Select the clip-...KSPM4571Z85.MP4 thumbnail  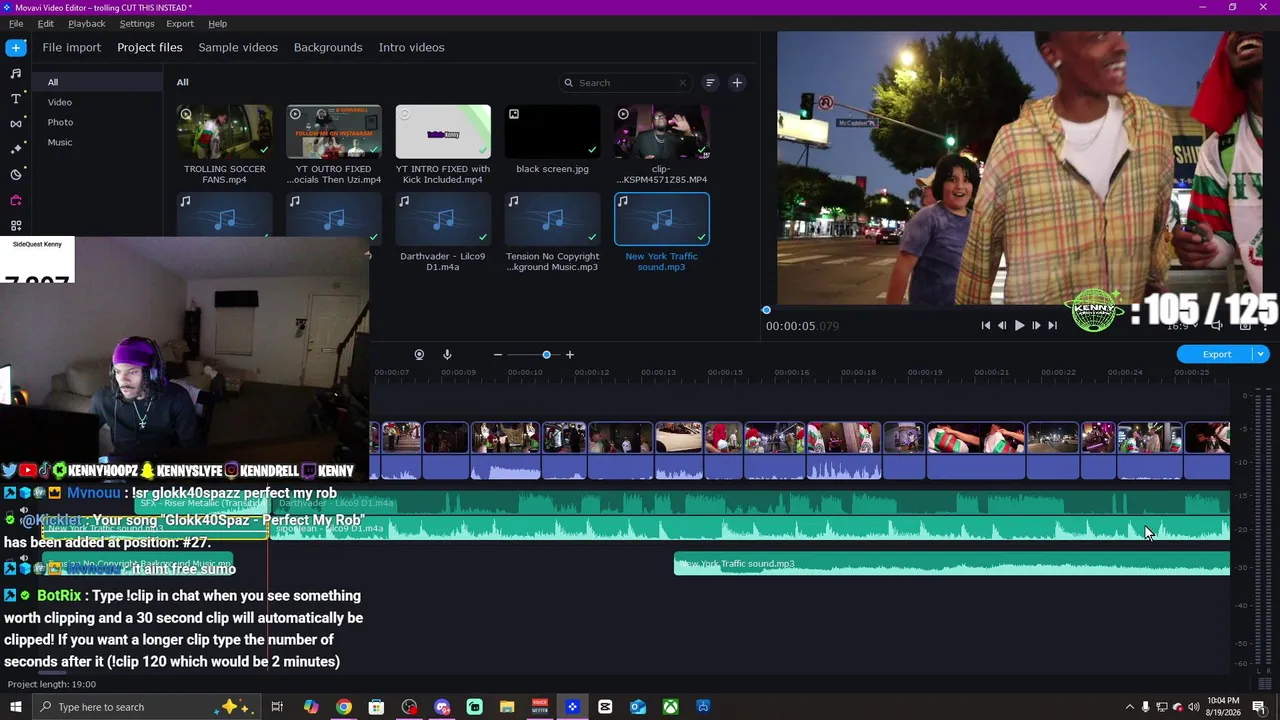662,132
